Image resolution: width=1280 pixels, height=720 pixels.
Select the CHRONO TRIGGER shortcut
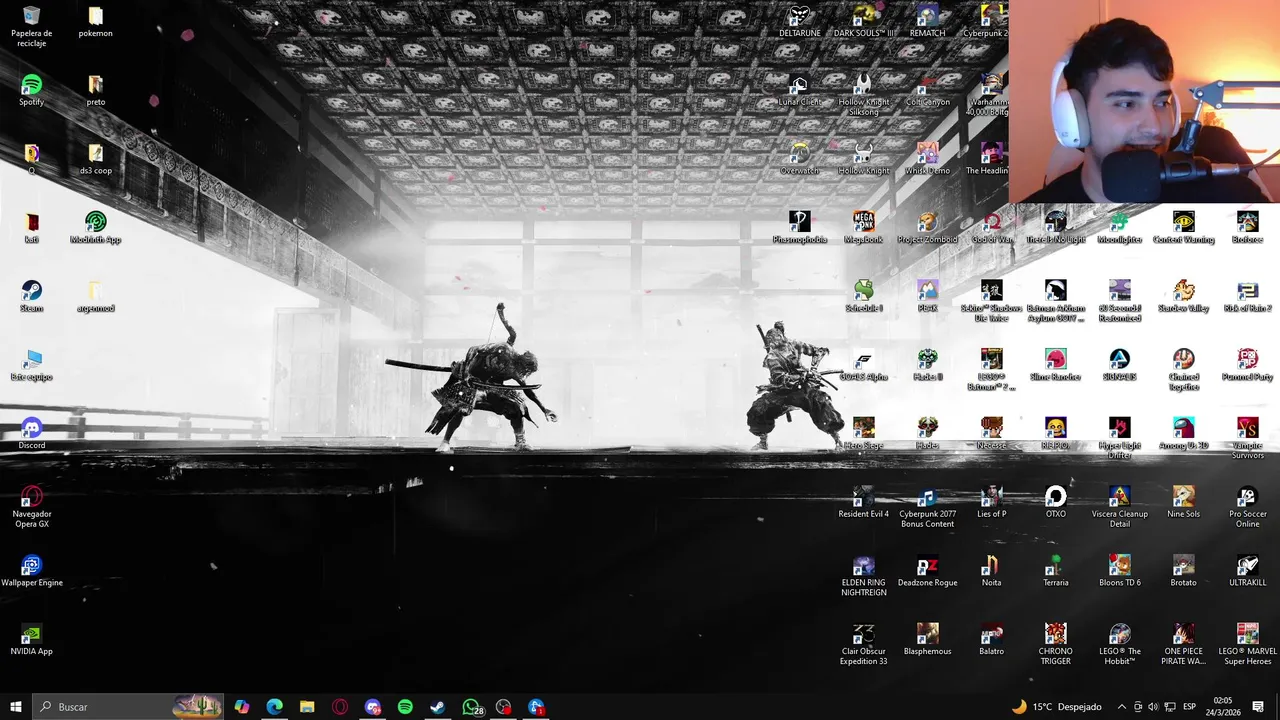1055,645
